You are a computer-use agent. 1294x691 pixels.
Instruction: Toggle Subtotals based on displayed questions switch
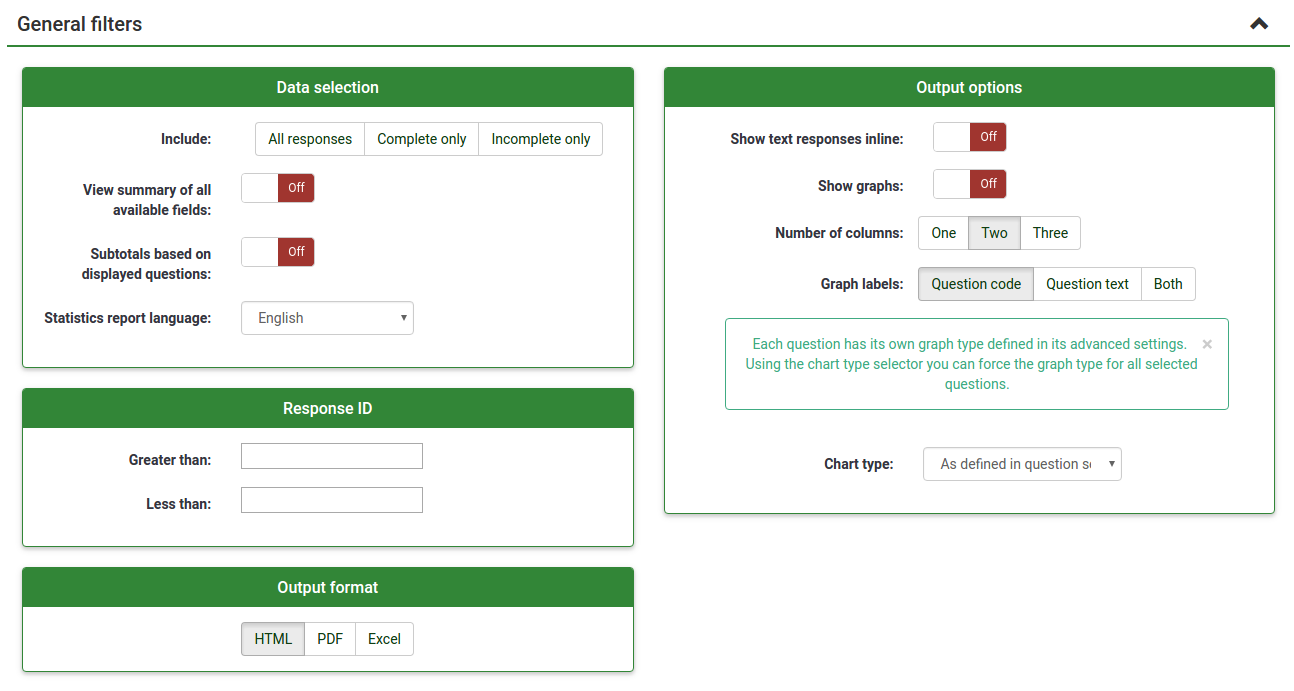pyautogui.click(x=278, y=252)
